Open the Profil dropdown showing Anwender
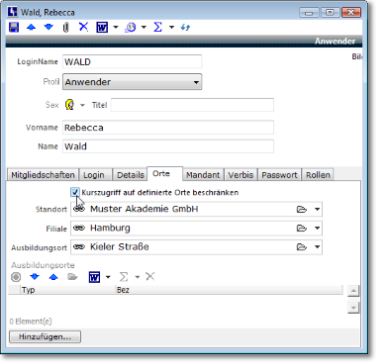The width and height of the screenshot is (376, 362). (x=132, y=82)
